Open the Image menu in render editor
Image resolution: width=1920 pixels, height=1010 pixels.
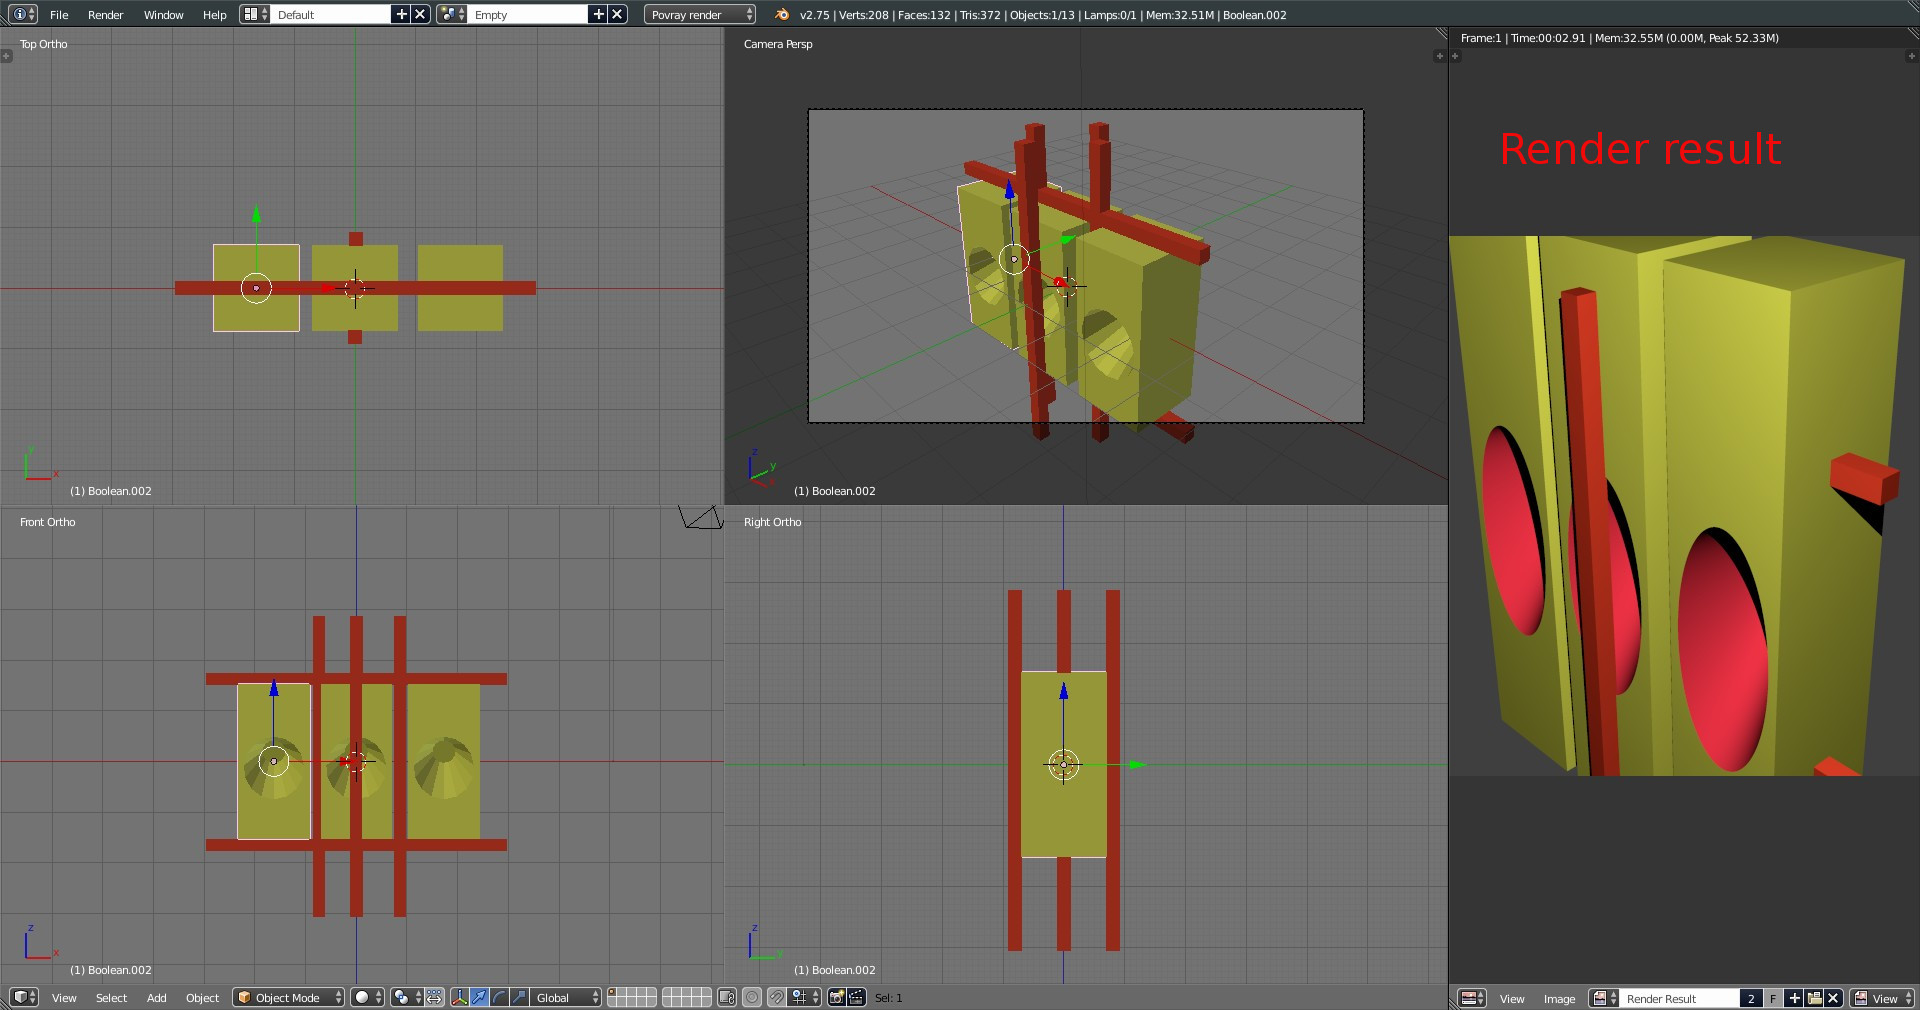click(x=1559, y=999)
